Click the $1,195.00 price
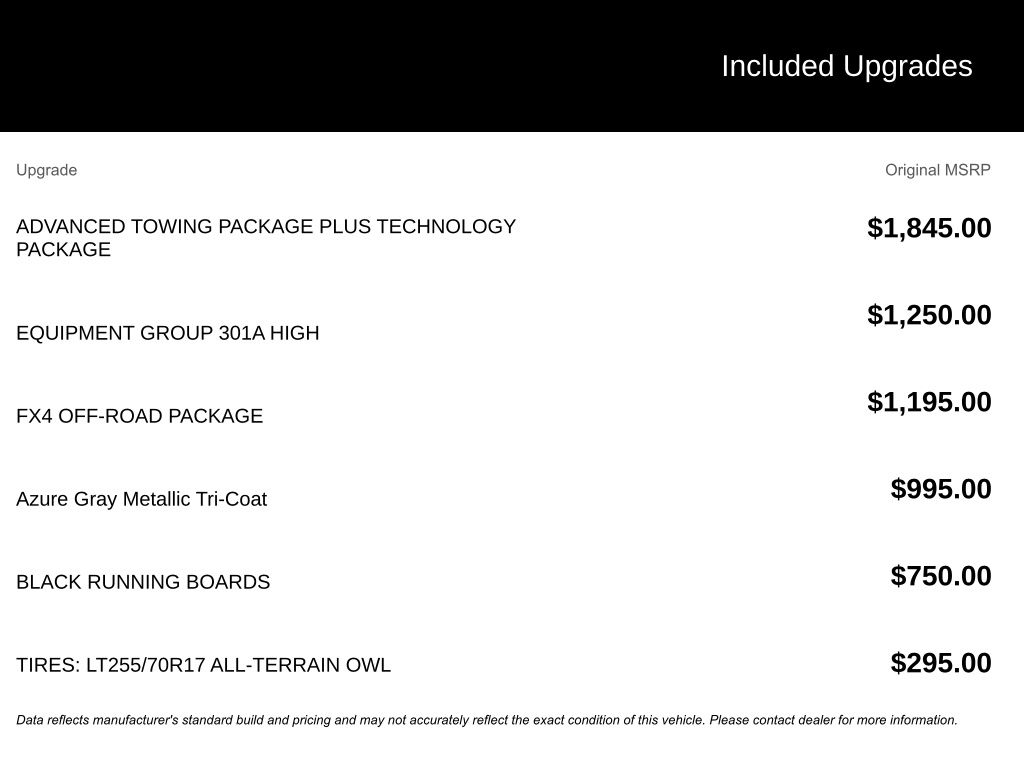 pyautogui.click(x=929, y=402)
